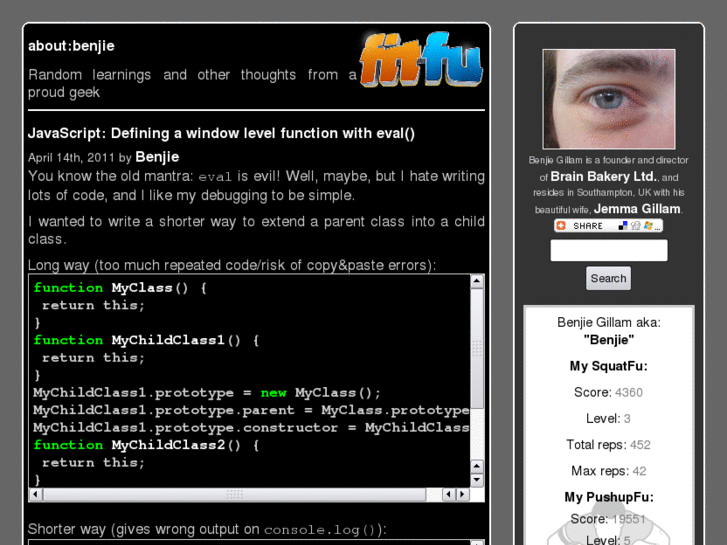Click the fitfu logo
This screenshot has height=545, width=727.
click(x=421, y=60)
